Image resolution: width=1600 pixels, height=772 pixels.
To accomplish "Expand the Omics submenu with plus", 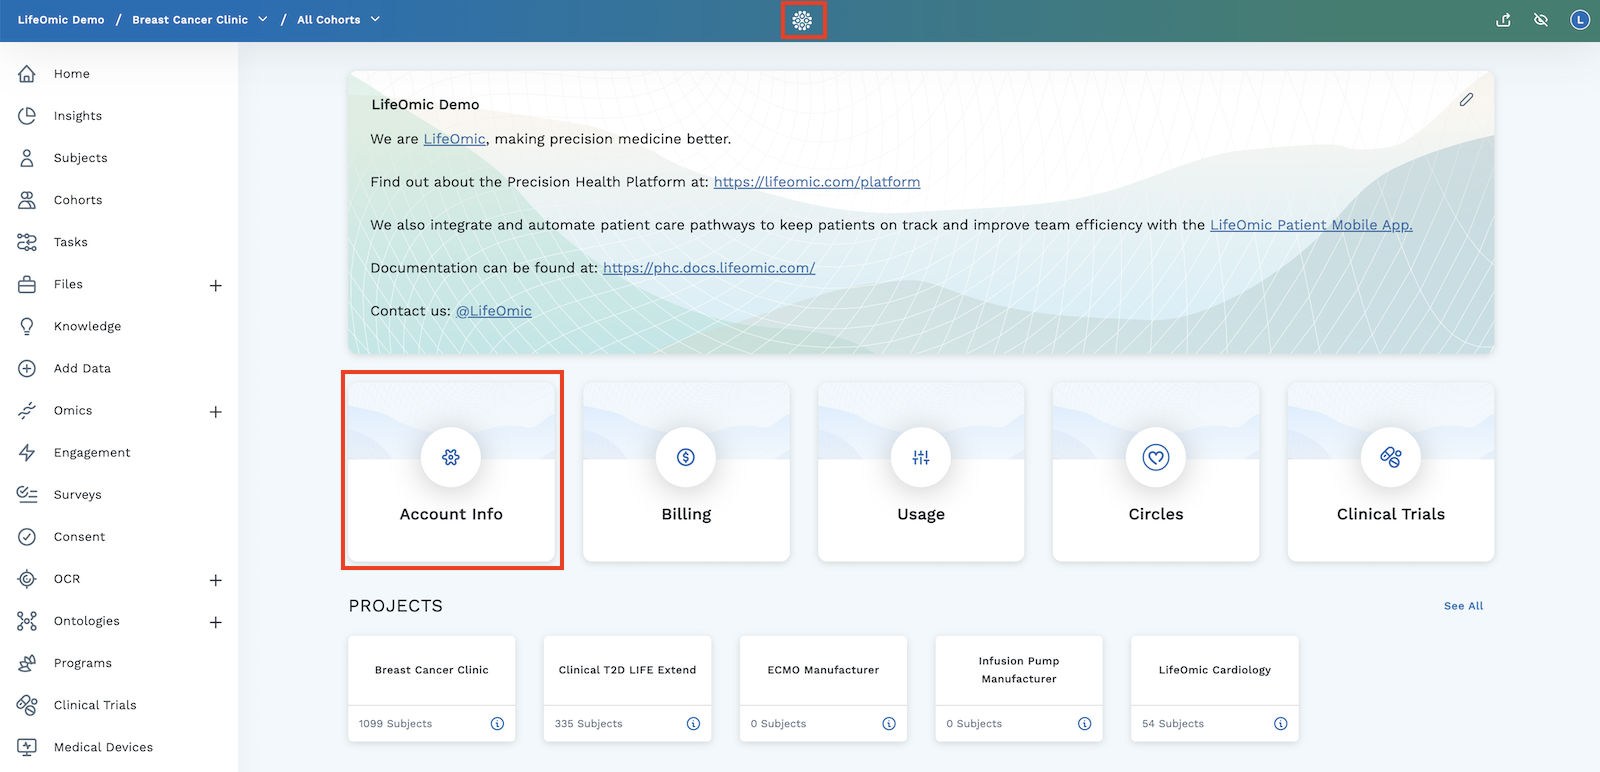I will [x=215, y=412].
